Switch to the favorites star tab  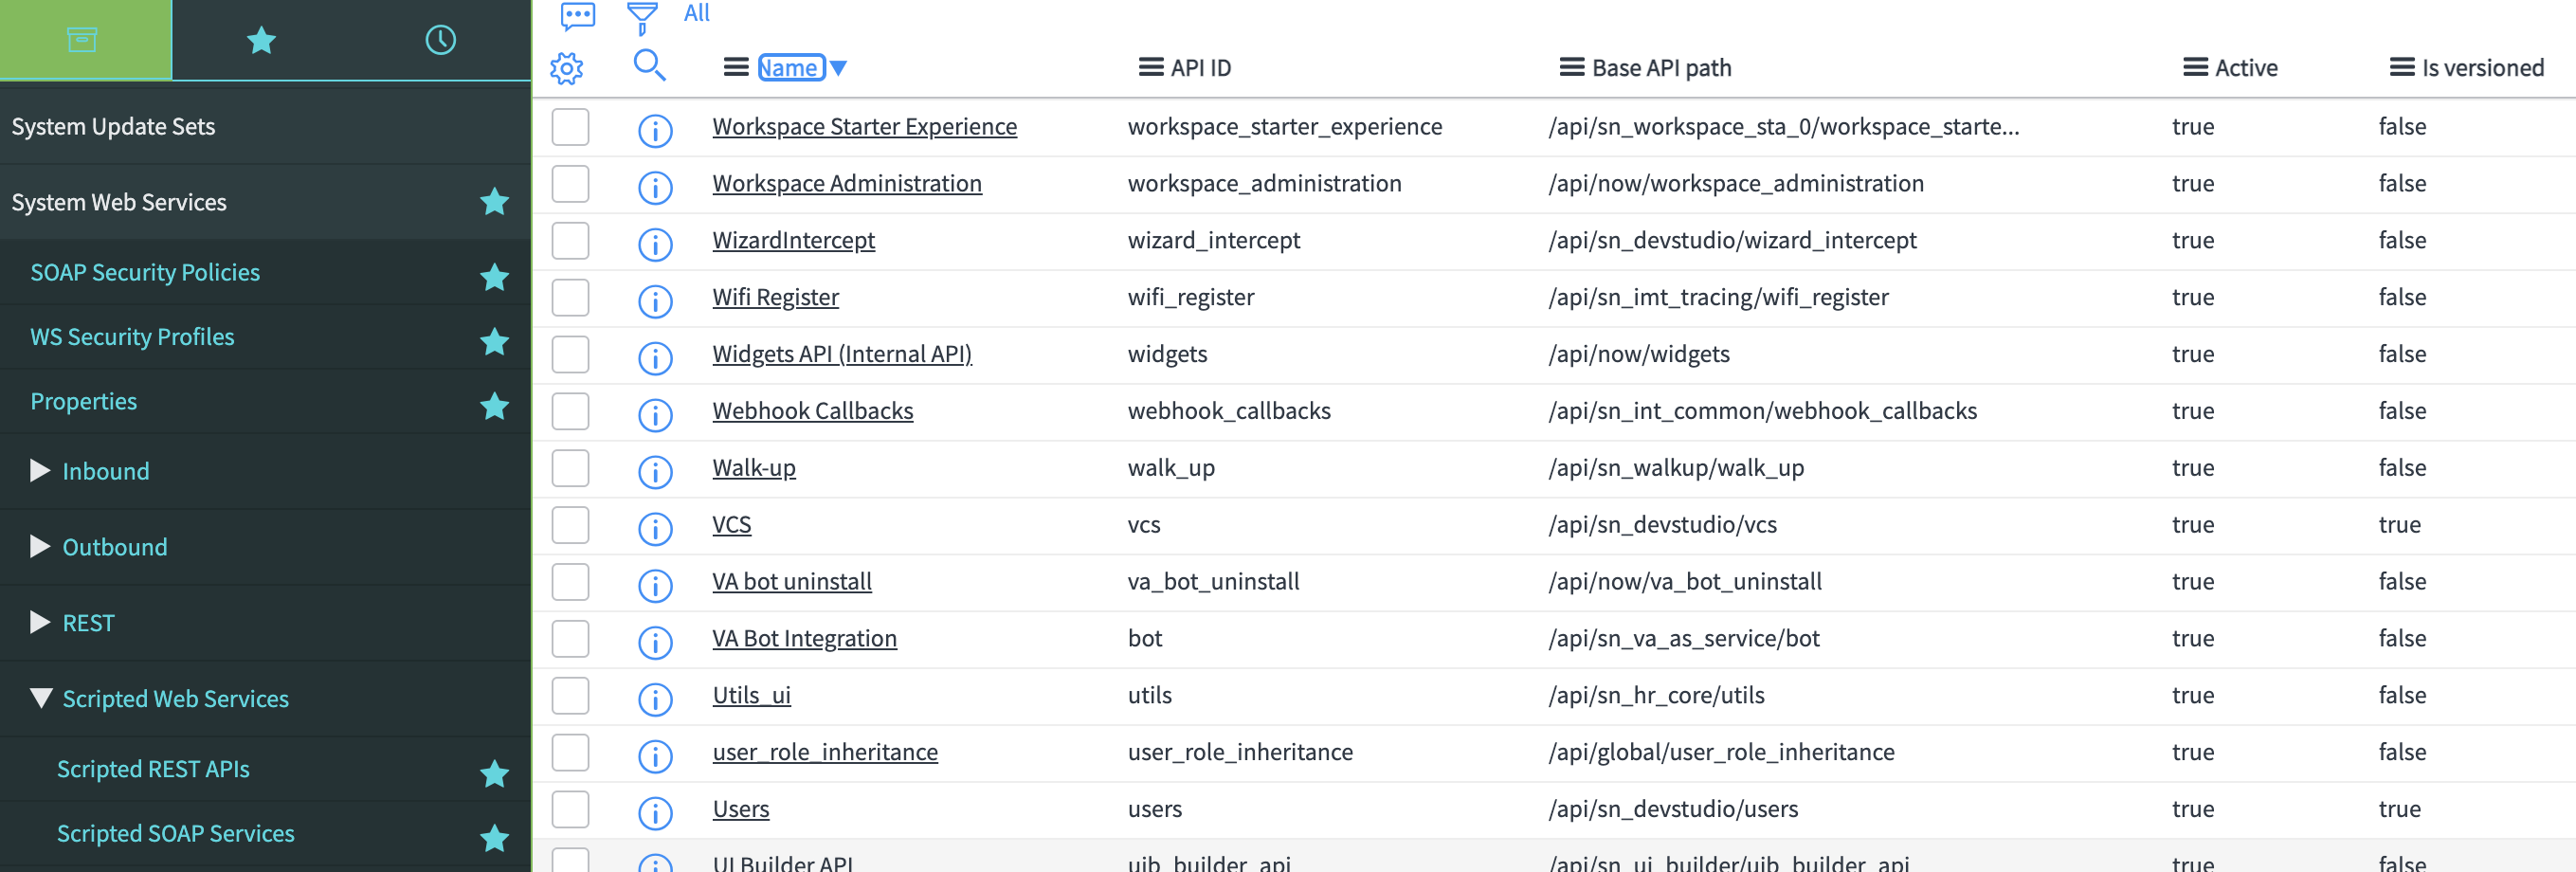(261, 40)
